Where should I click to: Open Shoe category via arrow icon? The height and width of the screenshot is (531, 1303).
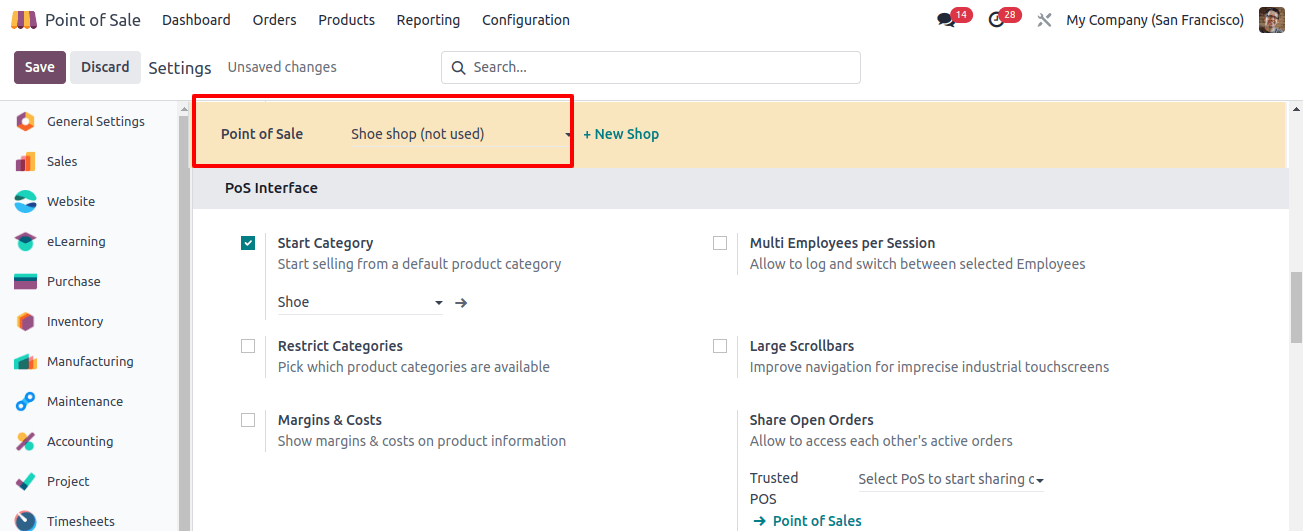click(461, 302)
